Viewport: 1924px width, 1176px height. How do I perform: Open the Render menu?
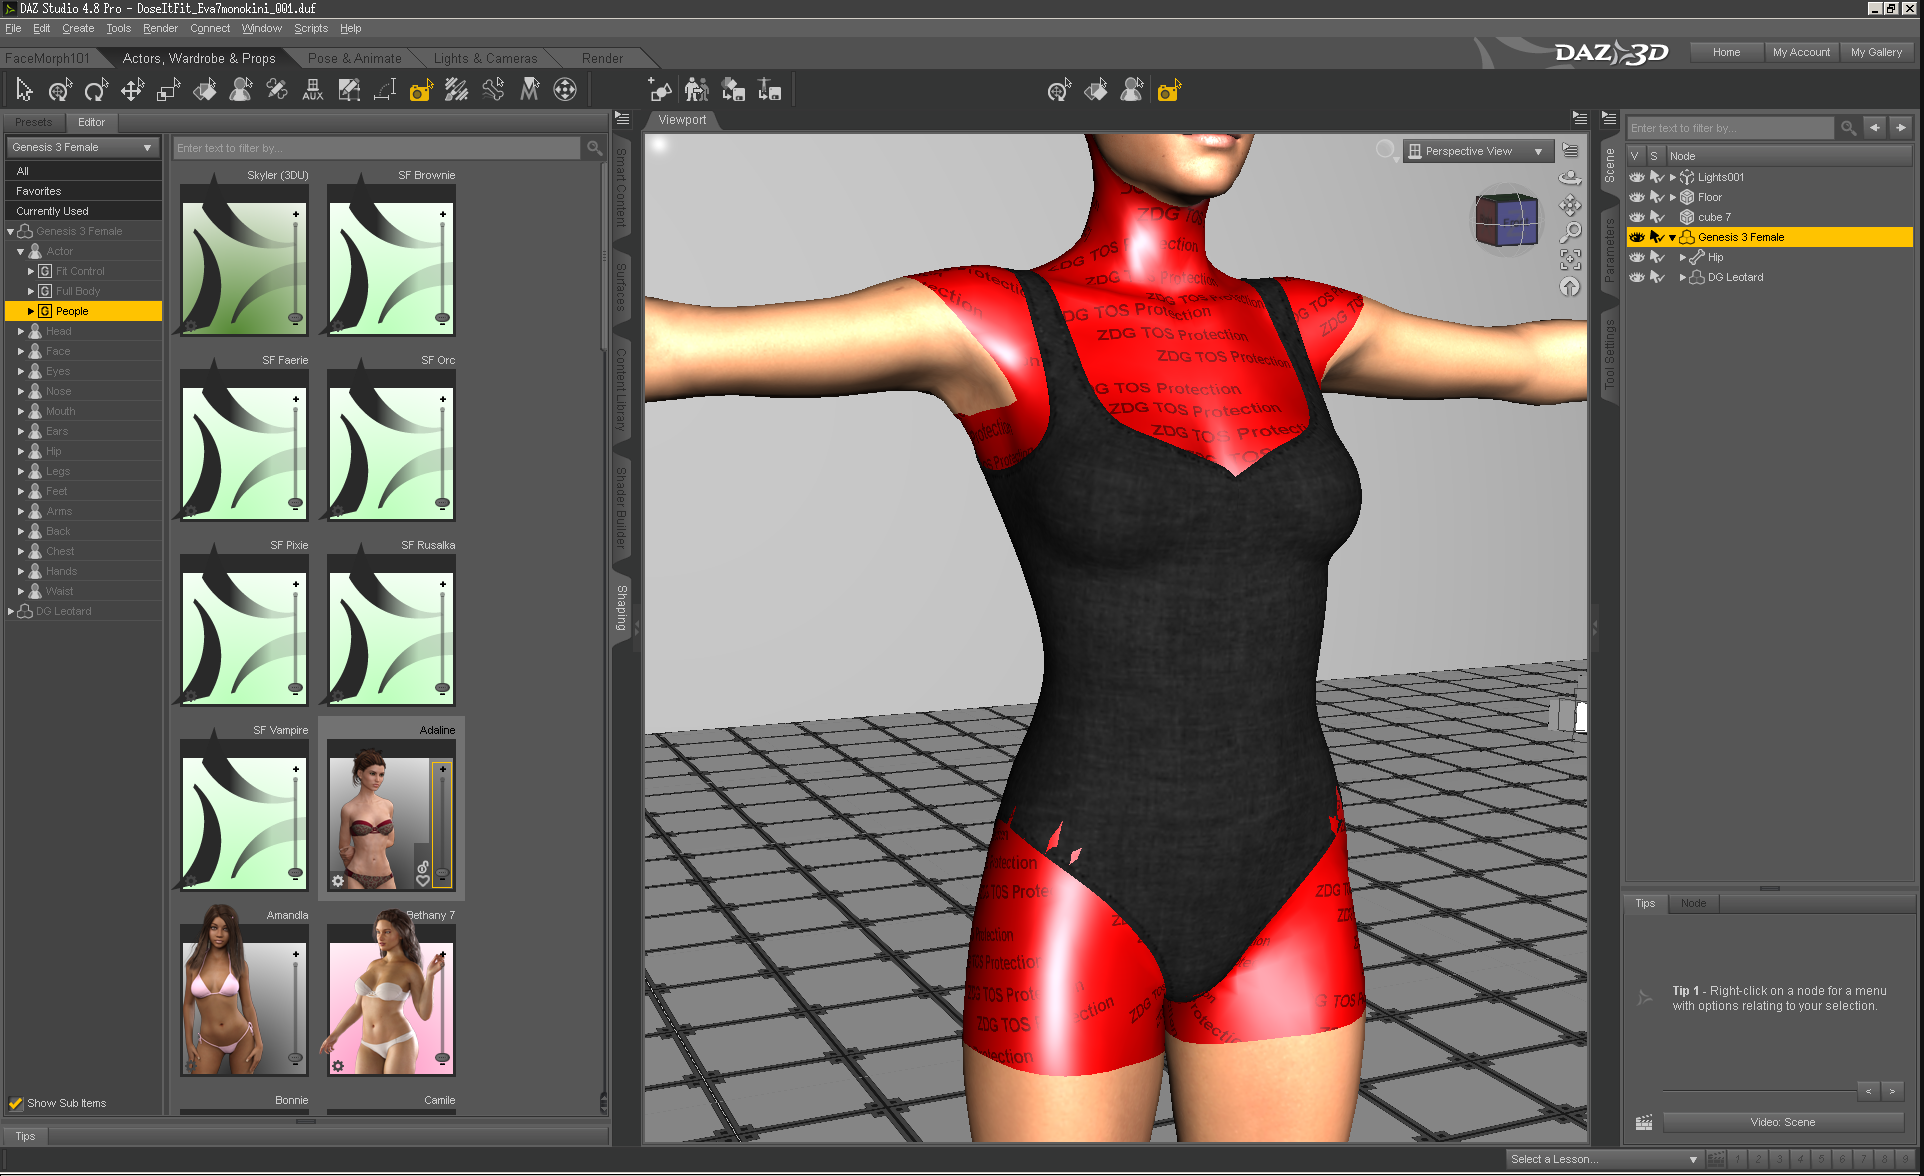coord(160,28)
